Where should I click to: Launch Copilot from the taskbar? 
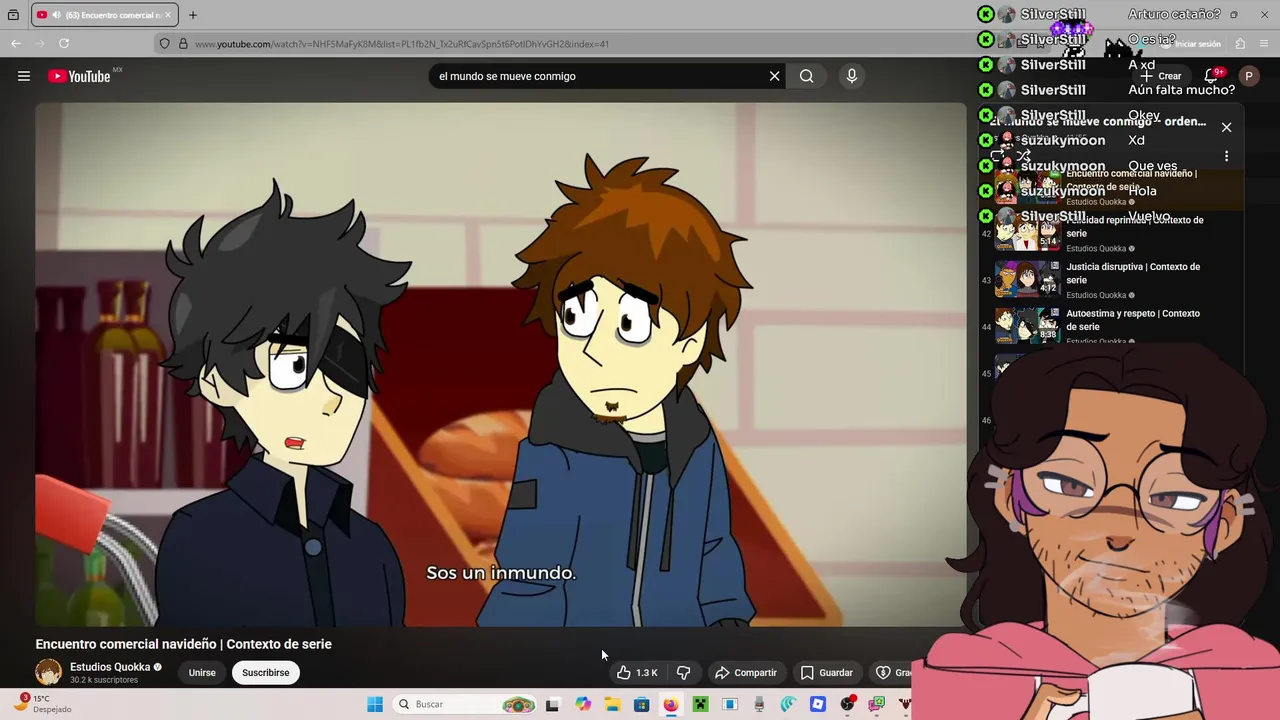coord(583,704)
